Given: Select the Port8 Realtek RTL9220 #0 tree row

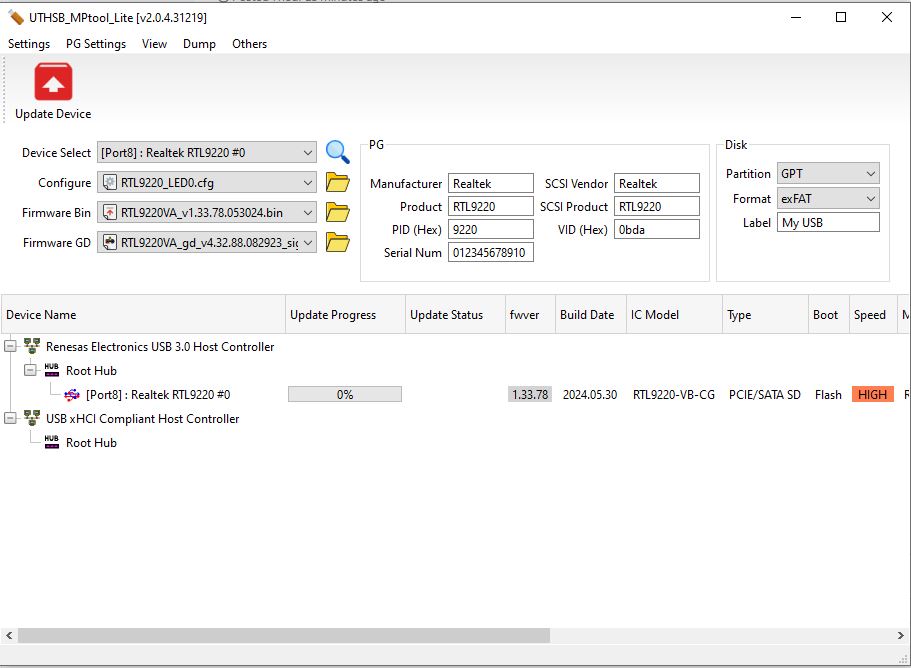Looking at the screenshot, I should [x=158, y=395].
